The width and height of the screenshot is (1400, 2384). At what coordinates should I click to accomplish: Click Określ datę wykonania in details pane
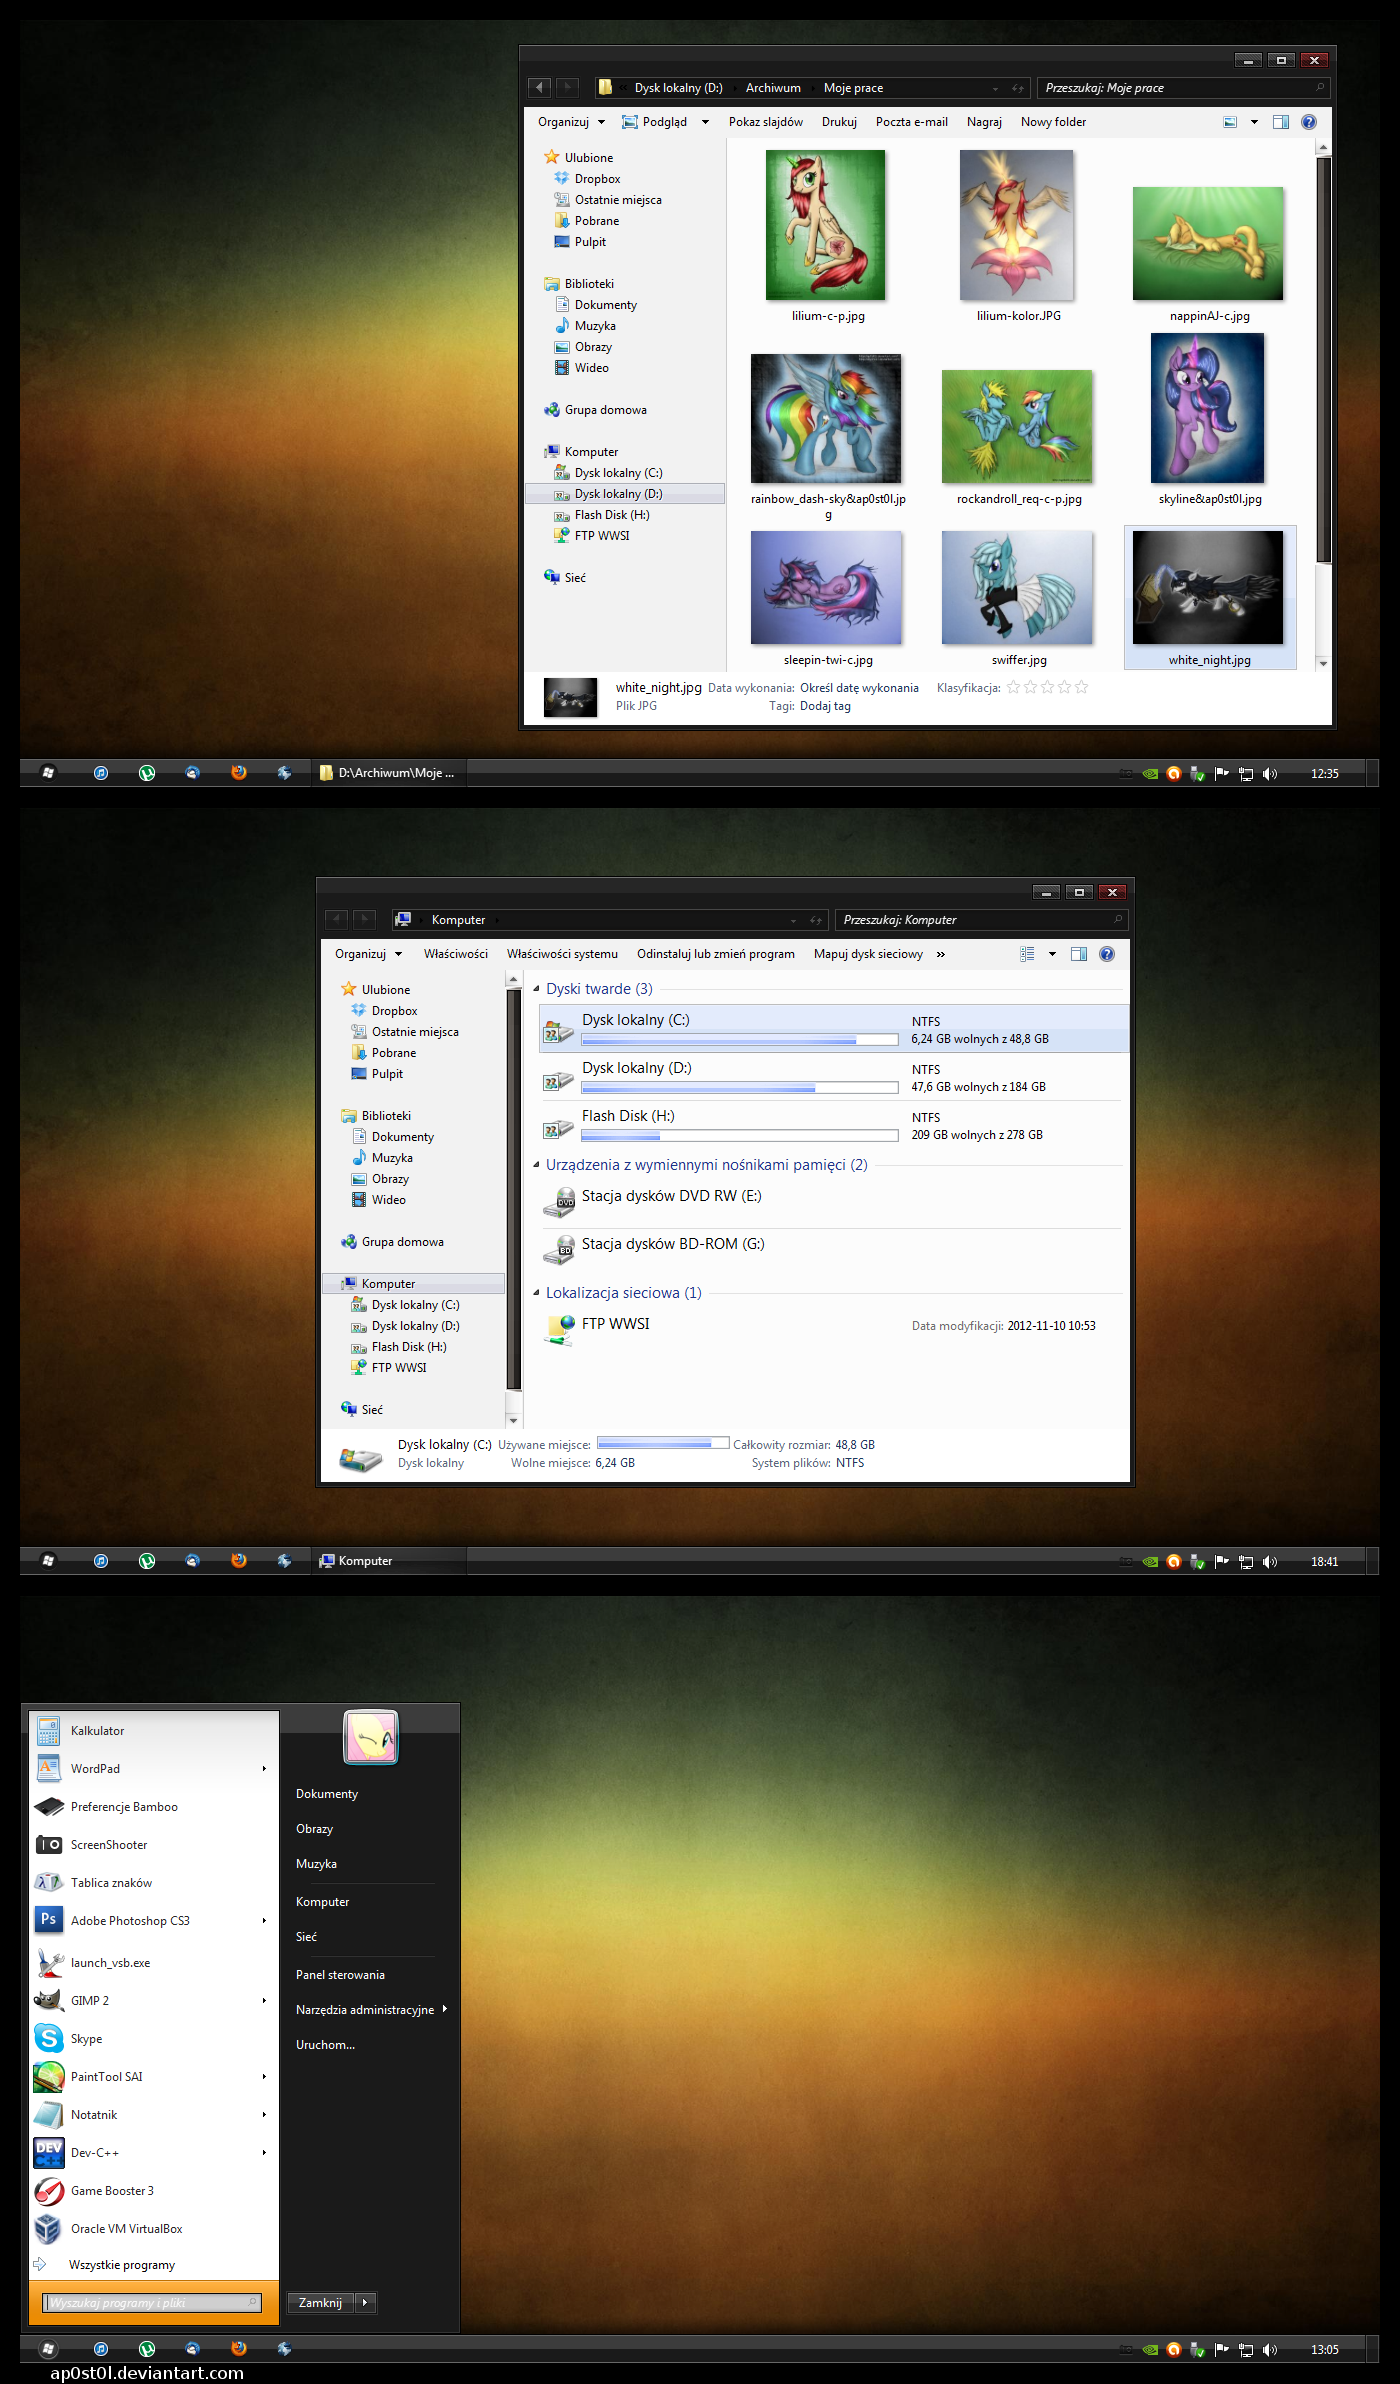tap(859, 688)
